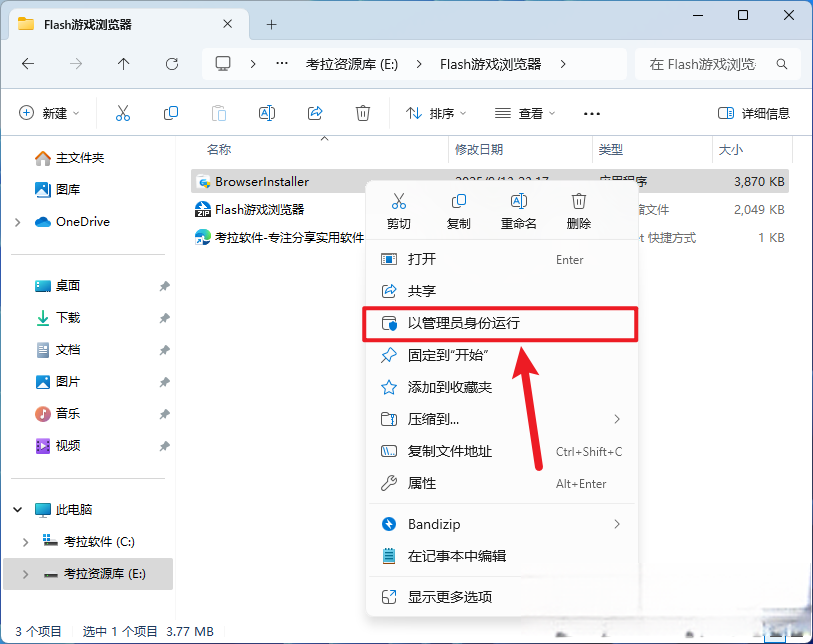Select 显示更多选项 in the context menu
This screenshot has width=813, height=644.
point(501,597)
